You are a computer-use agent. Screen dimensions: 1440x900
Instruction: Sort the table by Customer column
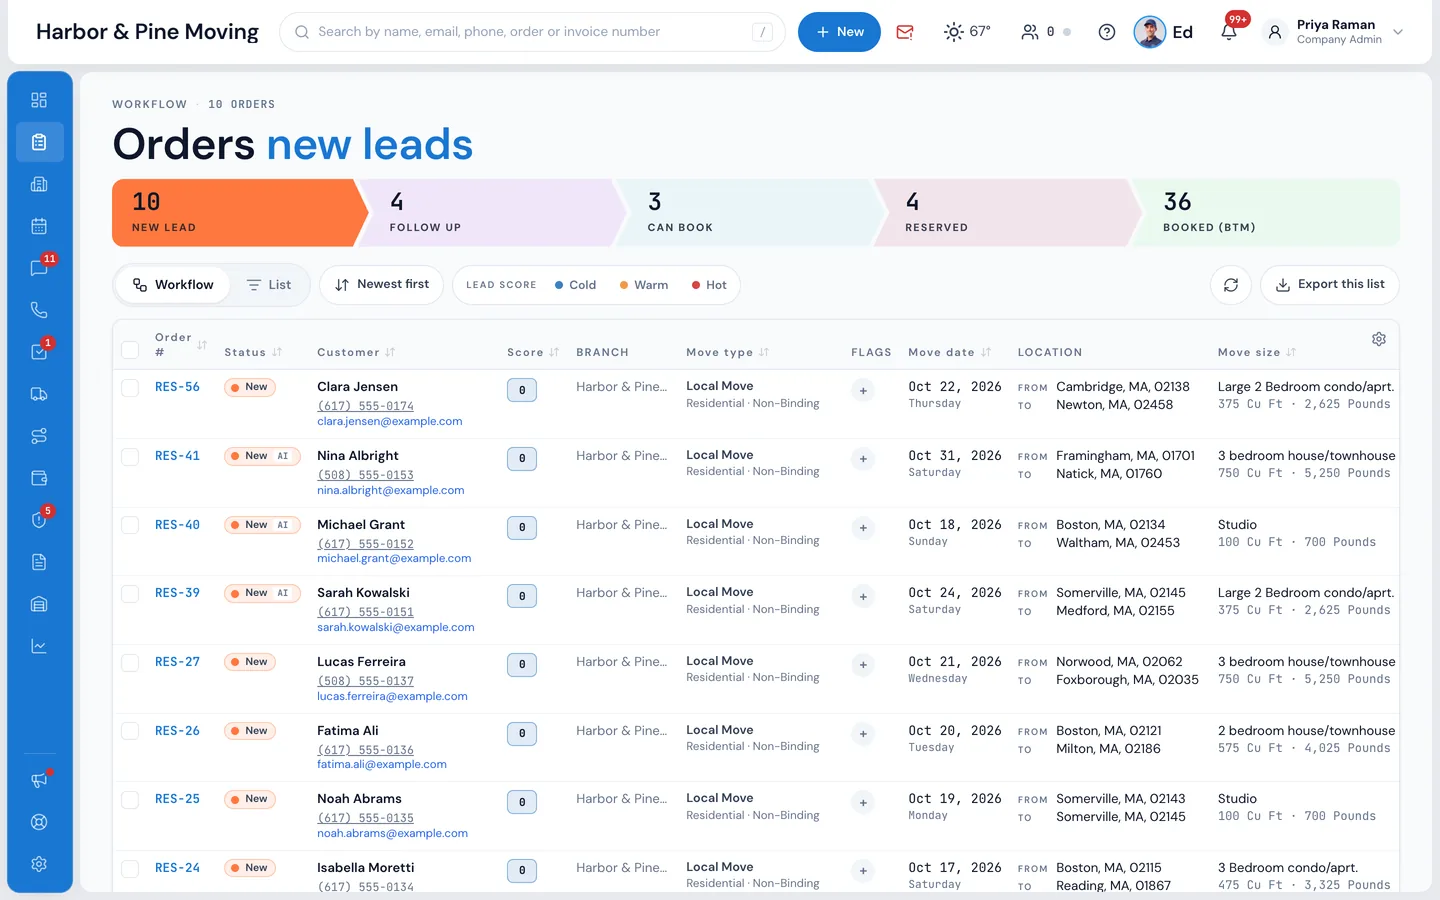356,352
